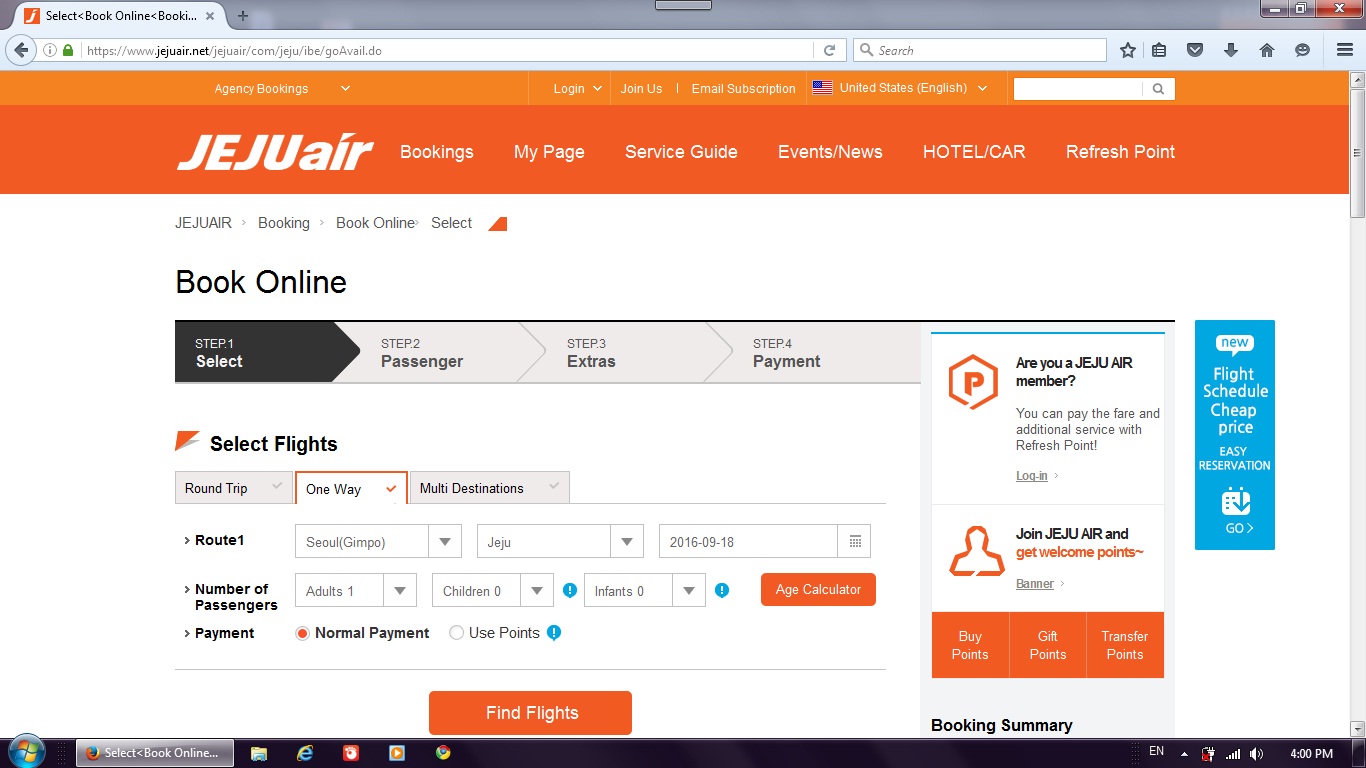
Task: Click the Find Flights button
Action: 530,713
